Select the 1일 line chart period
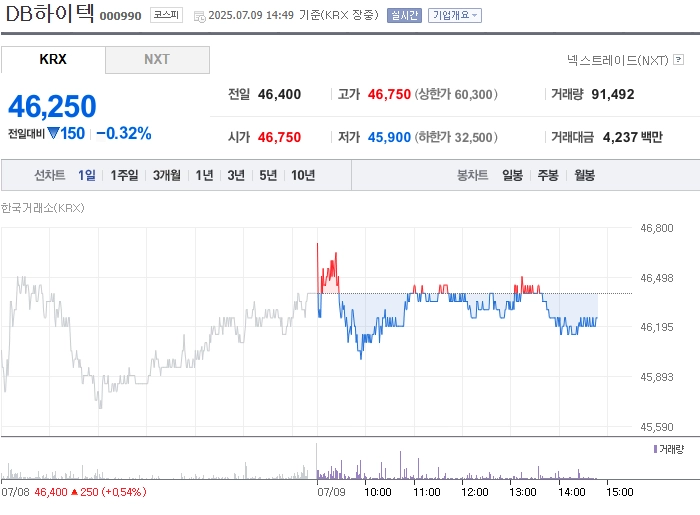 tap(87, 175)
